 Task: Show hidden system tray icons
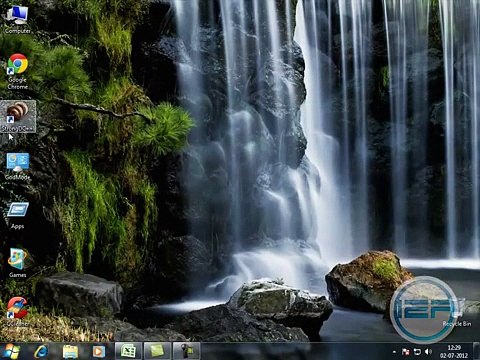(x=394, y=352)
